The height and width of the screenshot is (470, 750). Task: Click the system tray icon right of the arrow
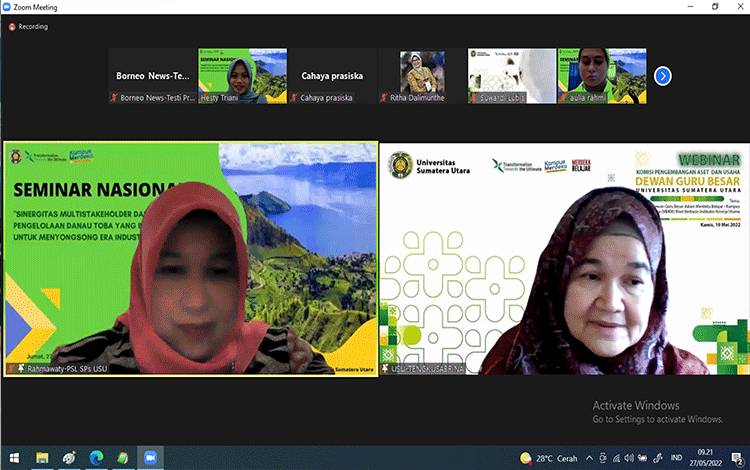(603, 458)
